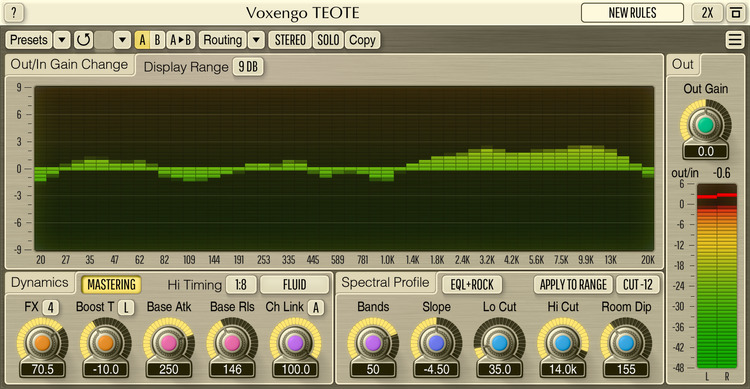Screen dimensions: 750x389
Task: Click the blank history button after undo
Action: [103, 40]
